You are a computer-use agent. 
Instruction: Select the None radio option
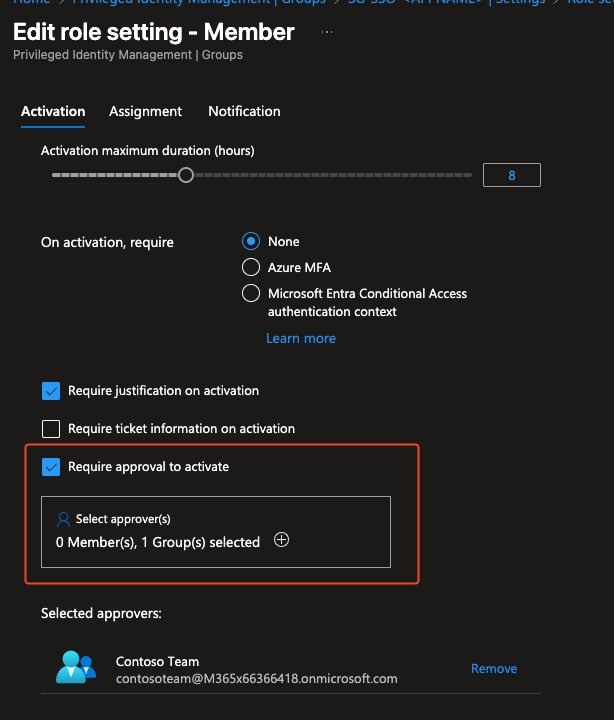251,241
